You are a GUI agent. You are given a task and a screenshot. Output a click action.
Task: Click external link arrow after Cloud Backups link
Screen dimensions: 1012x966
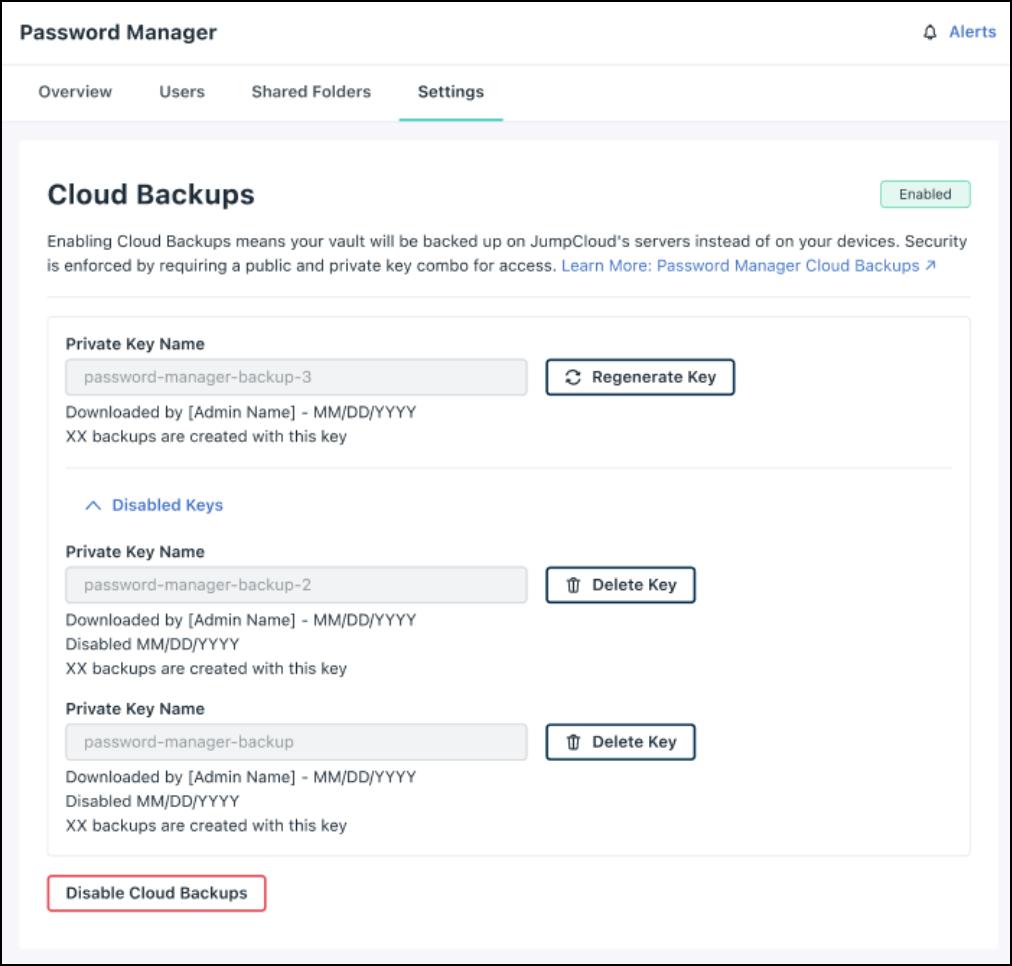point(931,266)
